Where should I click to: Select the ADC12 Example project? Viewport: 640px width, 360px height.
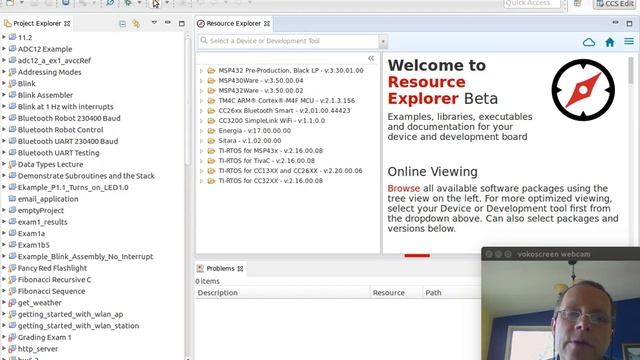pos(45,49)
